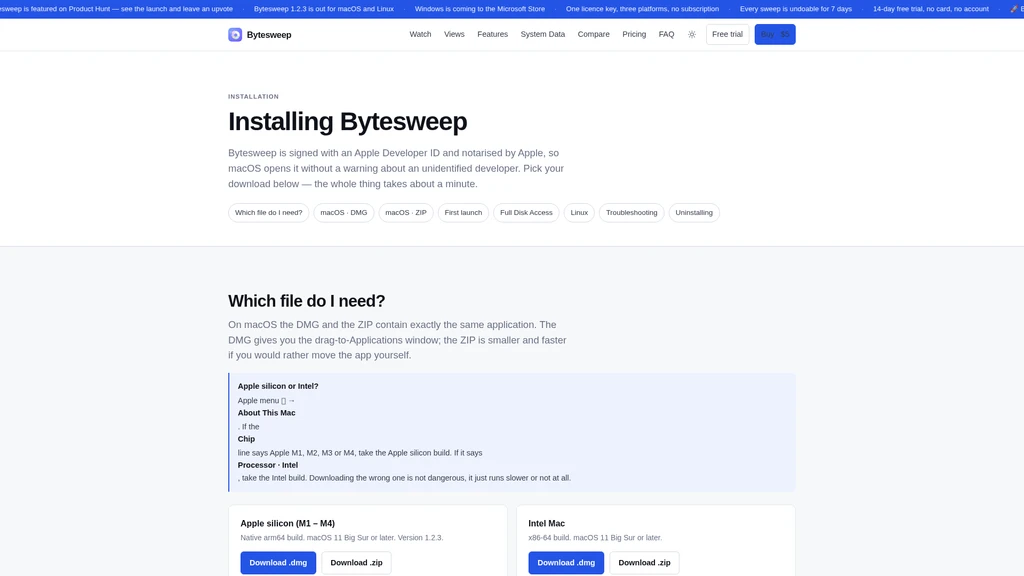
Task: Click '14-day free trial, no card' banner item
Action: 931,9
